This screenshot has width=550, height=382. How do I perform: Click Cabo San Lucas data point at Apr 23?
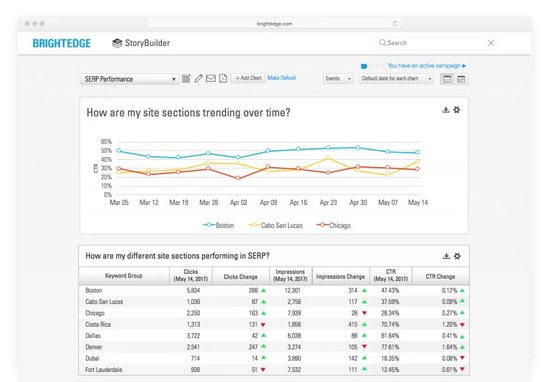(328, 158)
